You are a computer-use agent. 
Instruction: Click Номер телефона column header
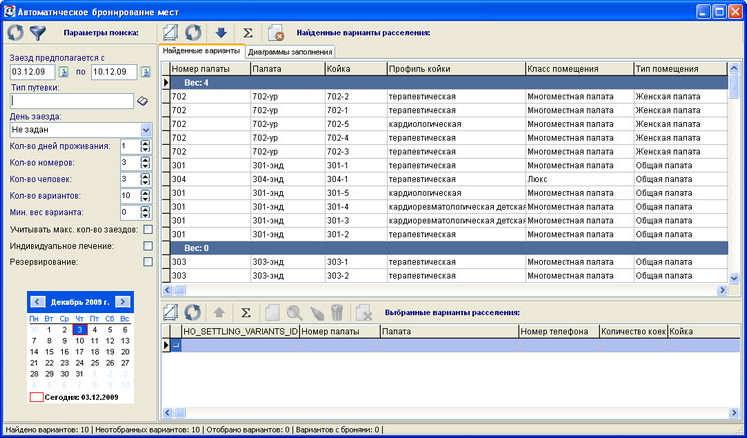coord(559,331)
